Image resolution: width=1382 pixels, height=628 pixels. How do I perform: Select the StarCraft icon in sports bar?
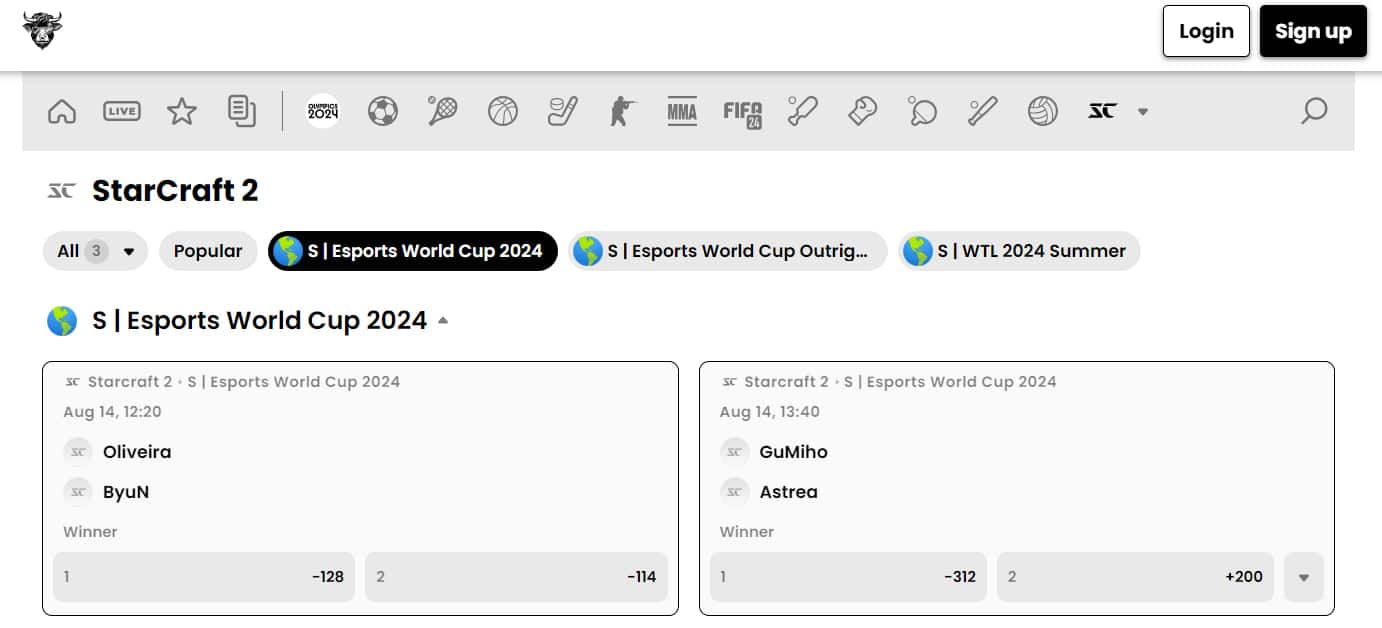tap(1102, 111)
